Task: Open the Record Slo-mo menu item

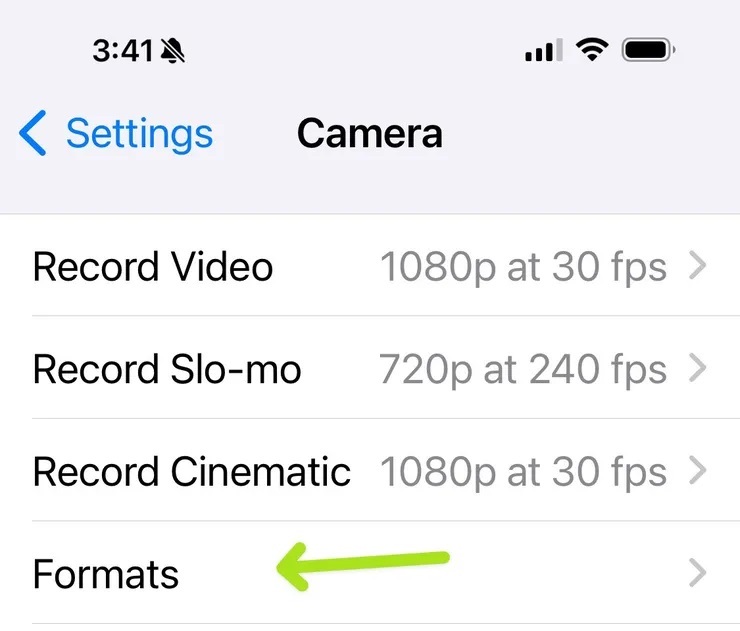Action: pyautogui.click(x=167, y=370)
